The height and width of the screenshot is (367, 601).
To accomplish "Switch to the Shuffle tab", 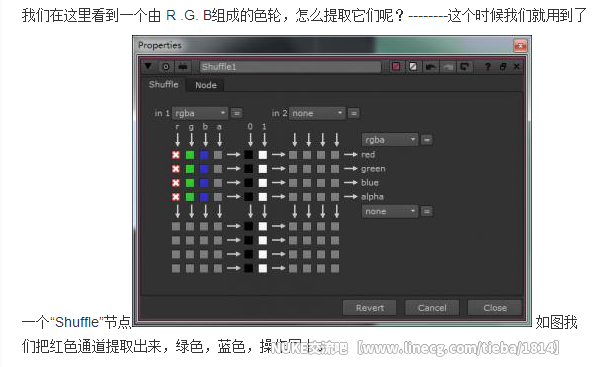I will pos(163,84).
